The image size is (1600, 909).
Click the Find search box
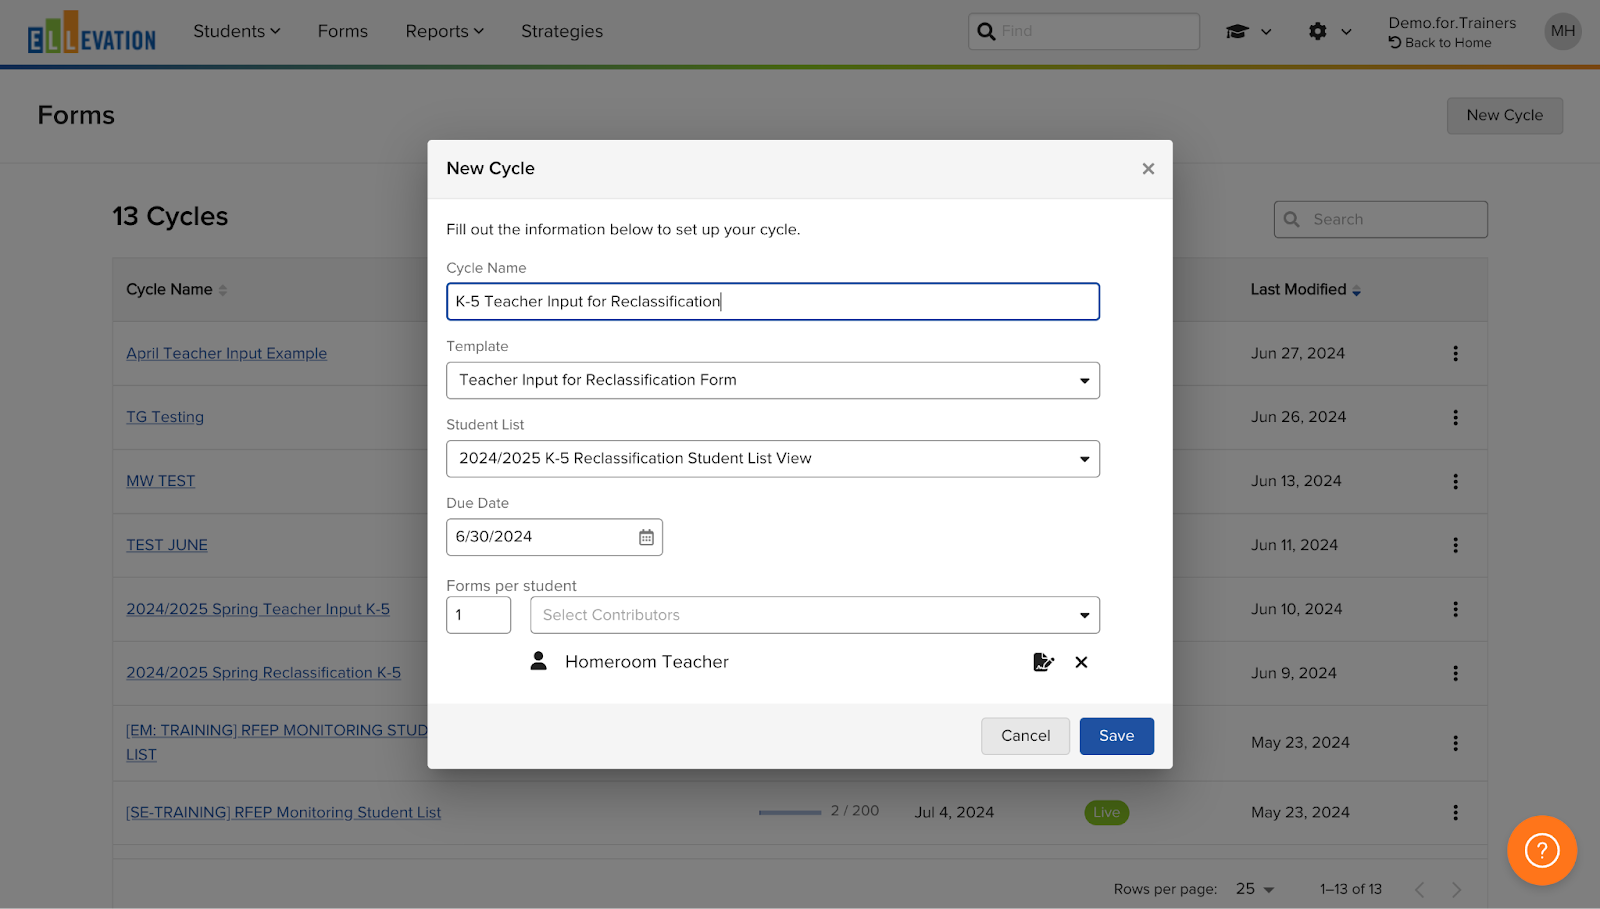click(1084, 31)
